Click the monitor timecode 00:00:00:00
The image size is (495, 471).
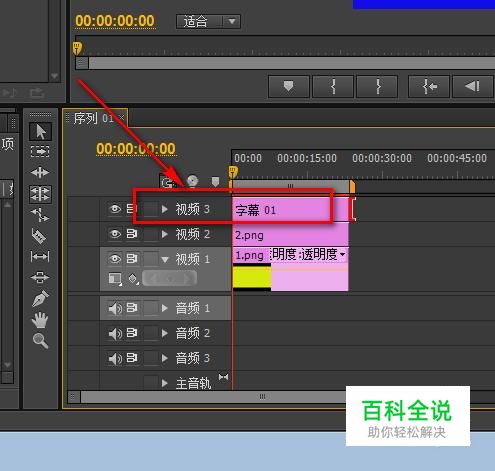115,21
